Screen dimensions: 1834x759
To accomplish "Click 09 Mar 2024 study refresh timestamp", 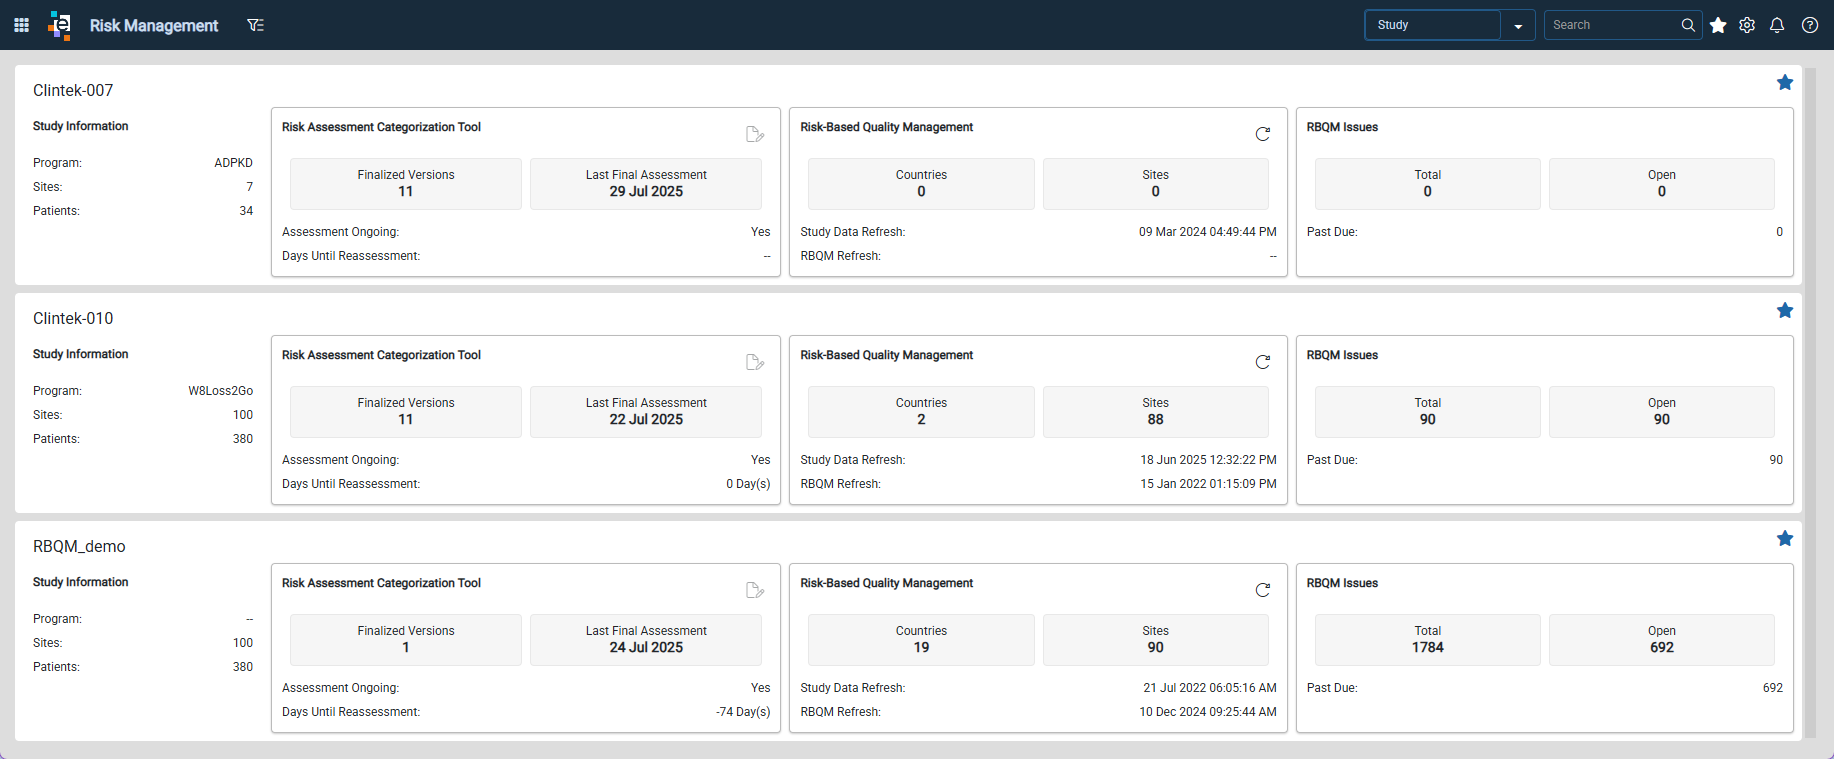I will [x=1207, y=232].
